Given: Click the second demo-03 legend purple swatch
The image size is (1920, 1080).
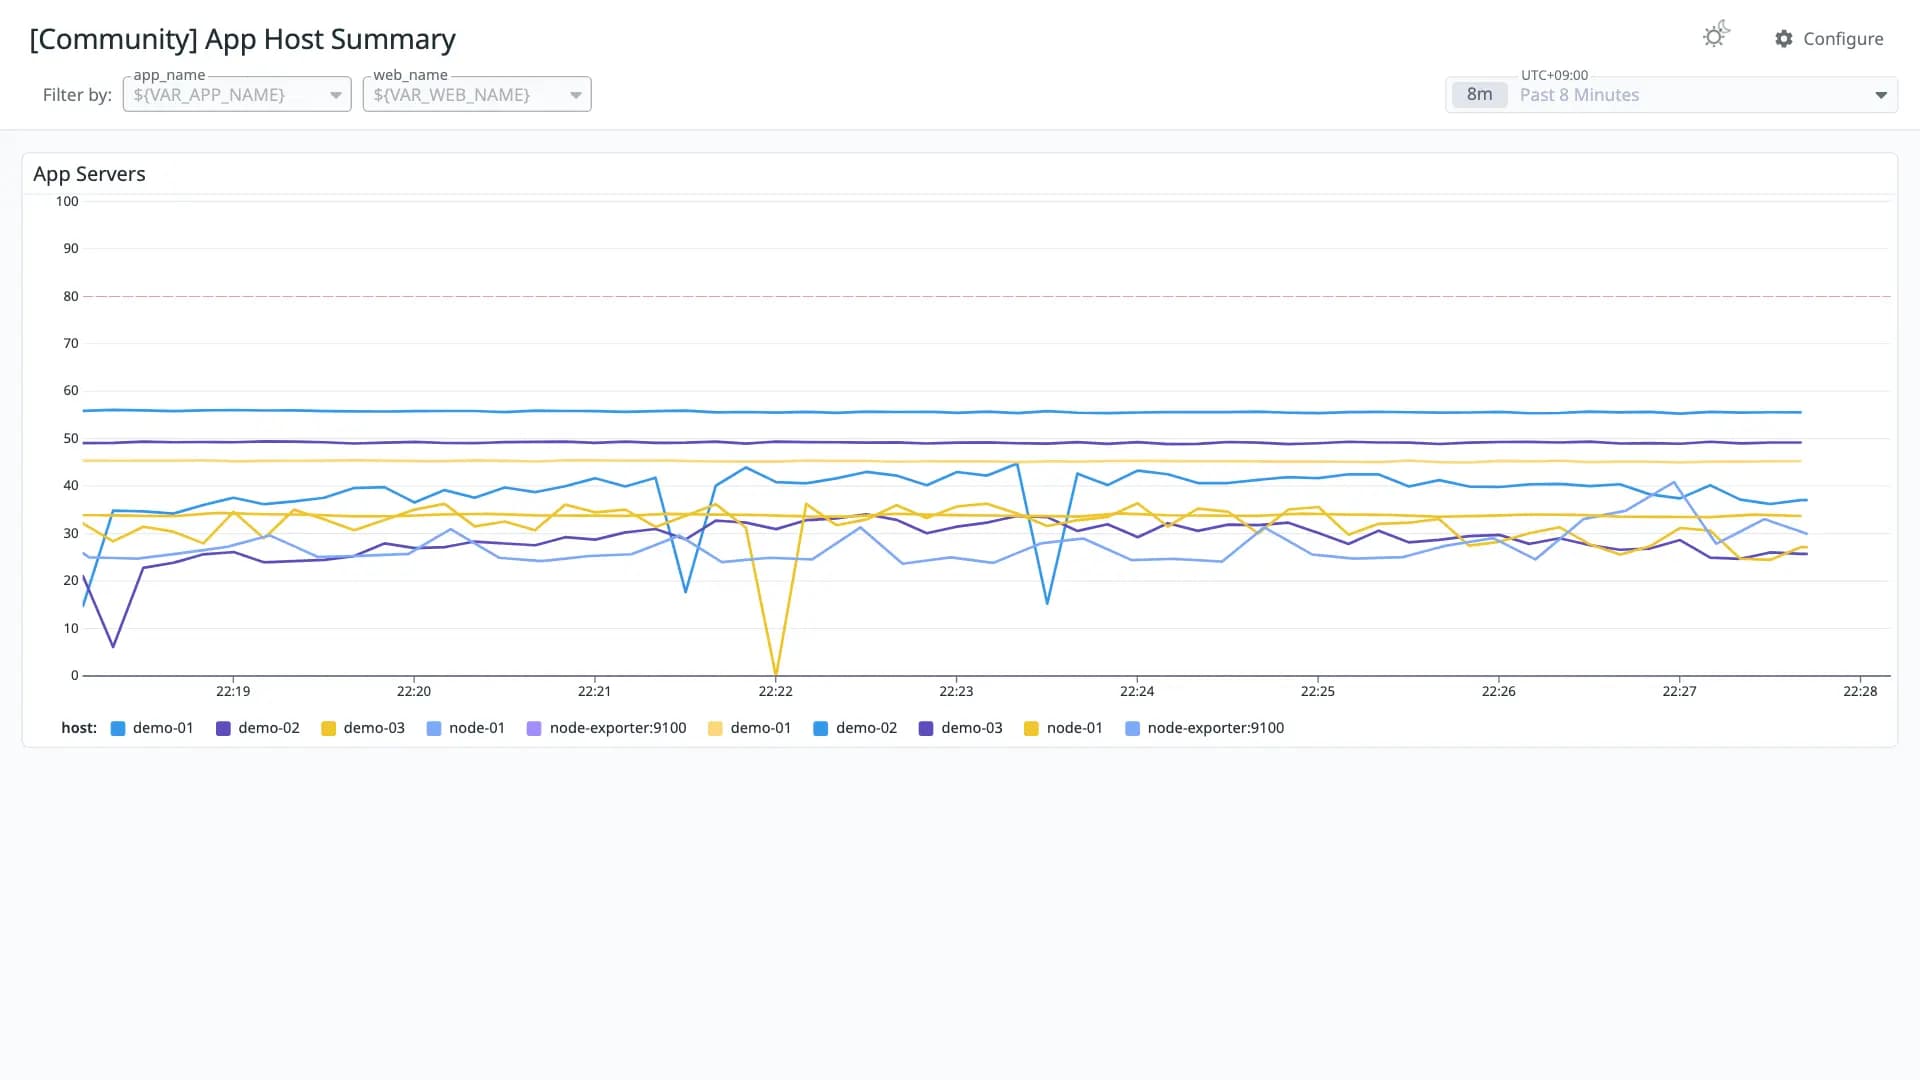Looking at the screenshot, I should point(926,729).
